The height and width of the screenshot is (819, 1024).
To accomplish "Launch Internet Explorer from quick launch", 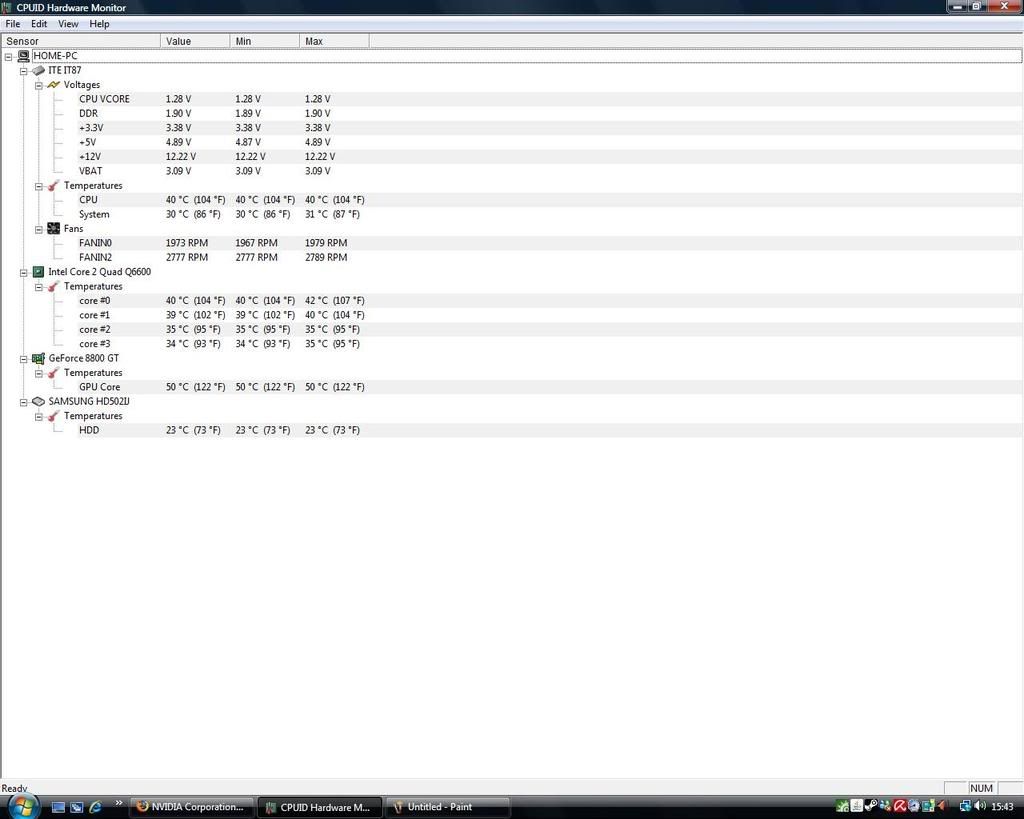I will [95, 807].
